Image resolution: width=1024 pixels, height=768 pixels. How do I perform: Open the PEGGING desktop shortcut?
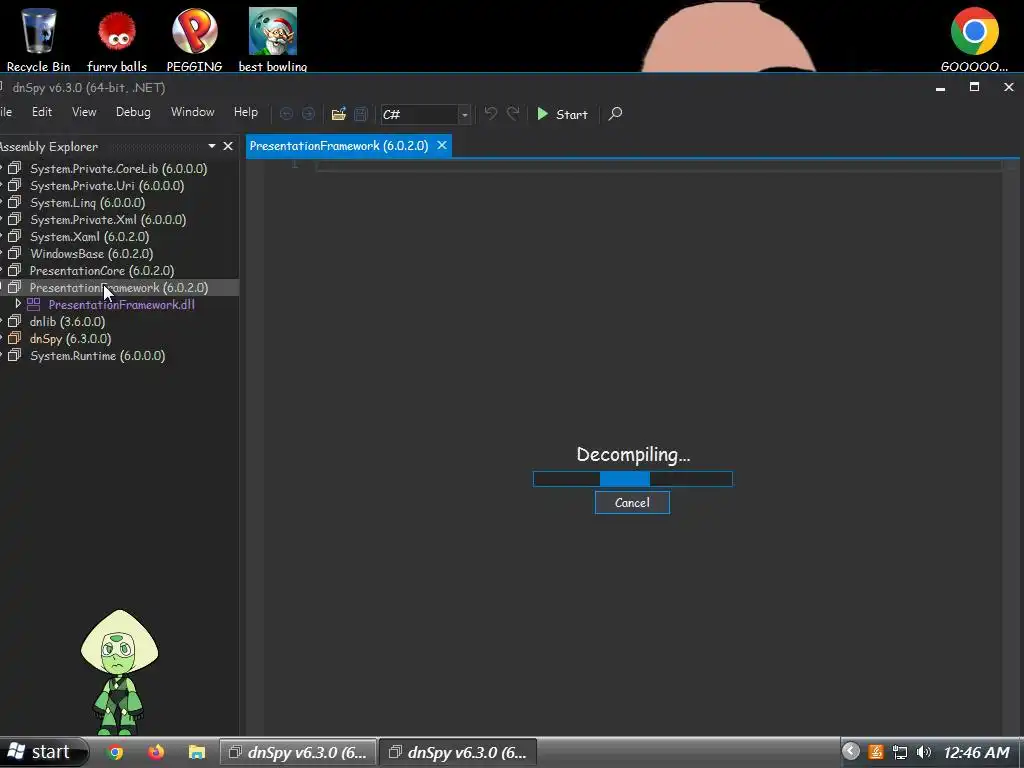(195, 38)
